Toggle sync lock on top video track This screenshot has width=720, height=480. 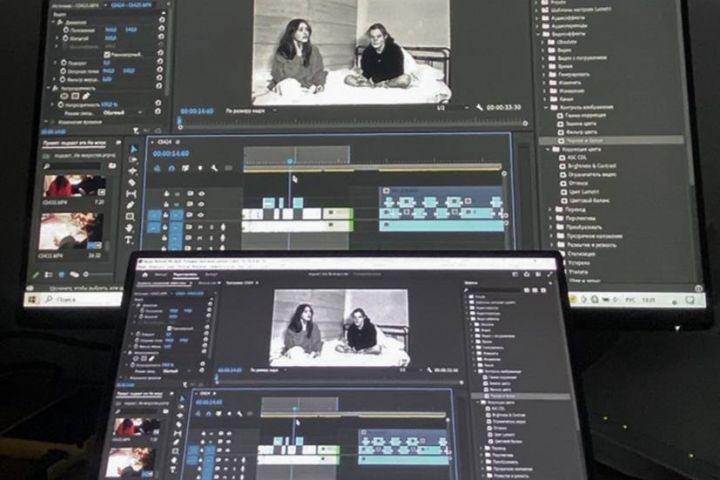tap(190, 193)
